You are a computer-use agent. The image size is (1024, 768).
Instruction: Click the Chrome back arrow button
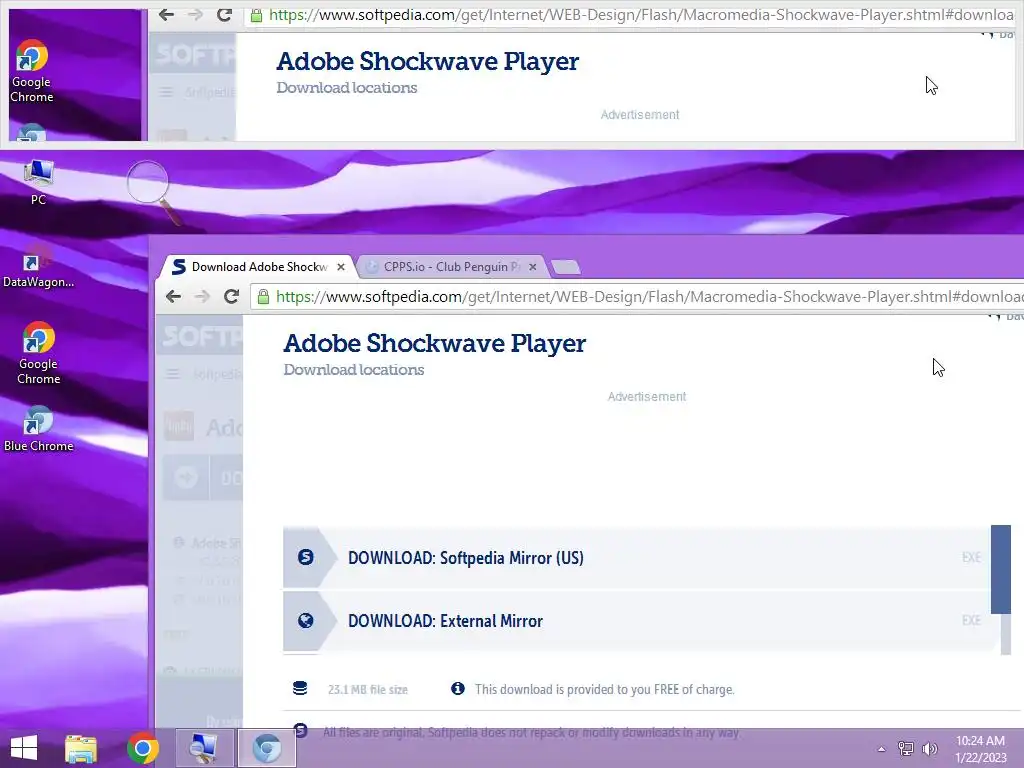[173, 296]
